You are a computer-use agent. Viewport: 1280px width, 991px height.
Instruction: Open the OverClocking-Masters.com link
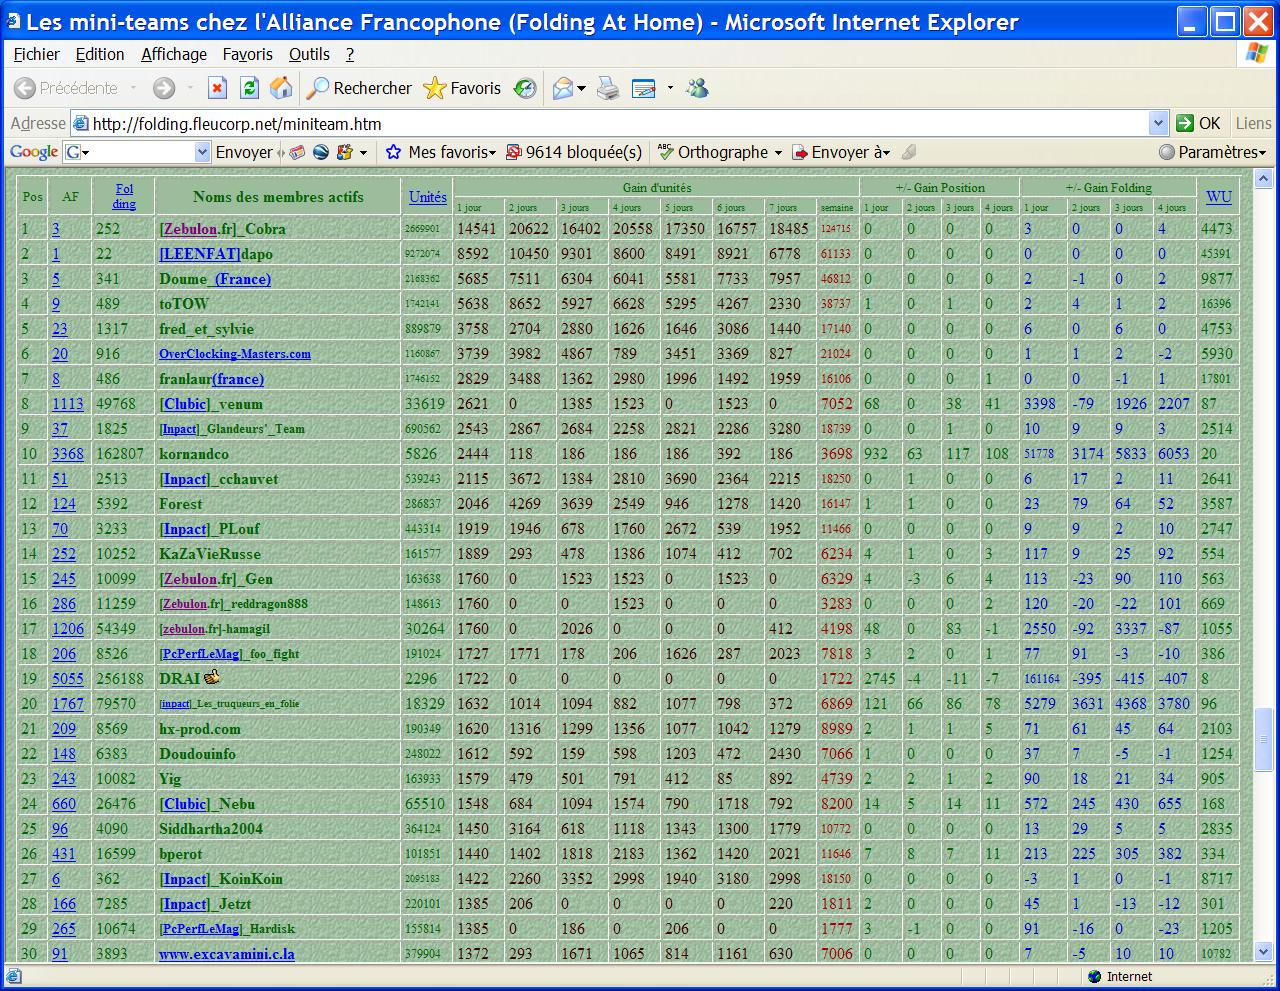[x=235, y=354]
